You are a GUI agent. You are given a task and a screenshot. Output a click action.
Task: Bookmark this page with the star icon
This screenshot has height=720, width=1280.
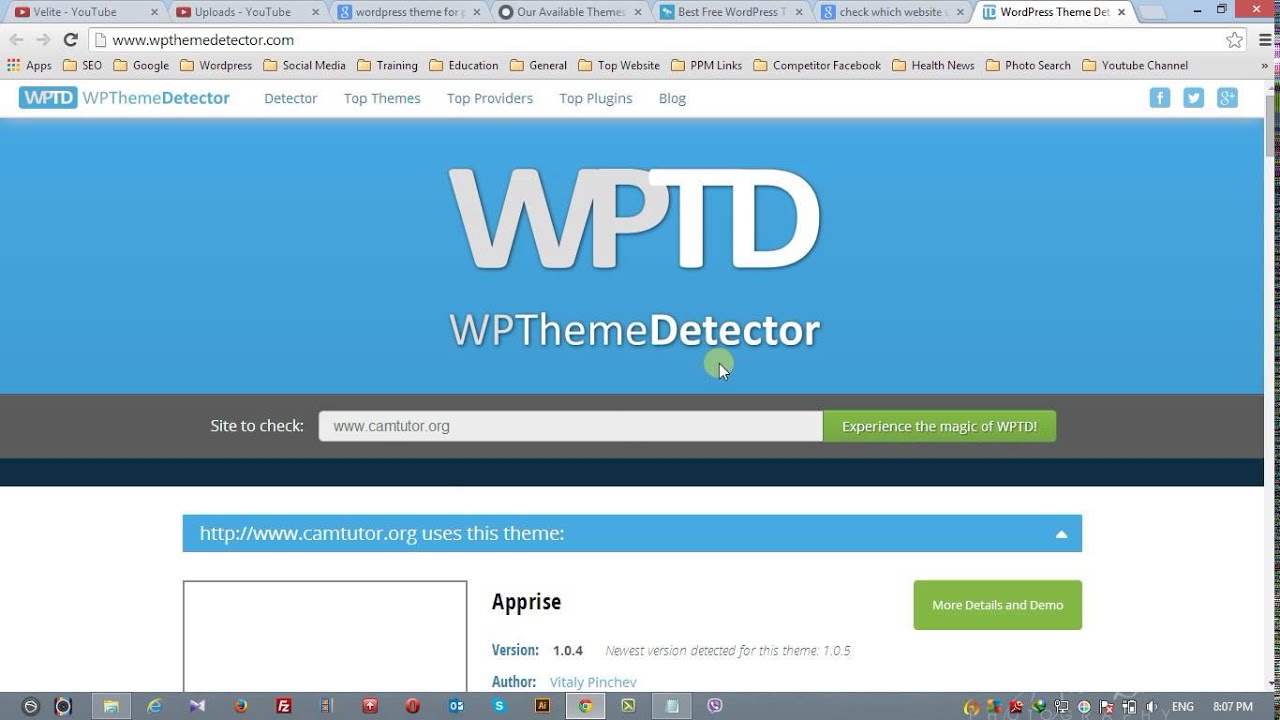1235,40
